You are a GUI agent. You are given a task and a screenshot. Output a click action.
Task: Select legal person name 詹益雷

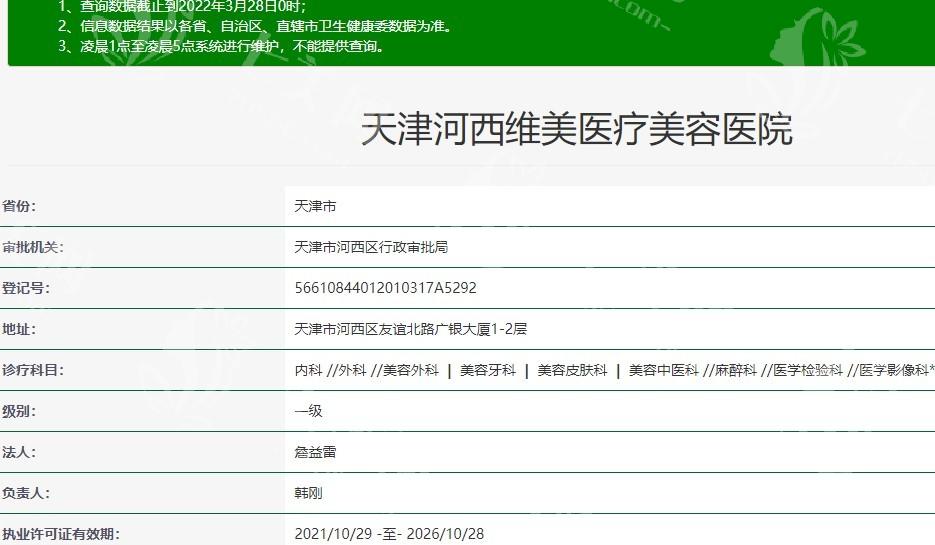315,453
